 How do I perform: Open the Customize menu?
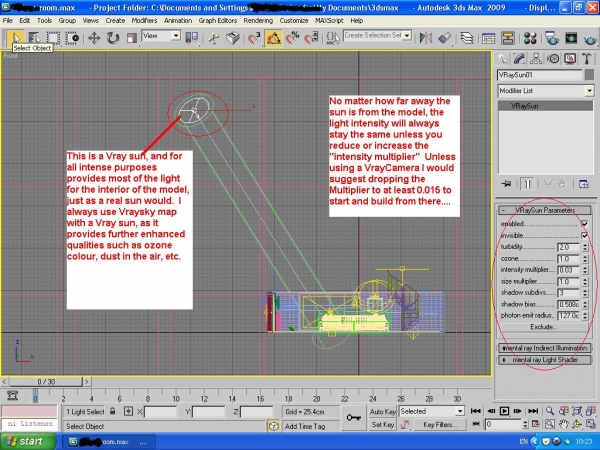(x=294, y=21)
